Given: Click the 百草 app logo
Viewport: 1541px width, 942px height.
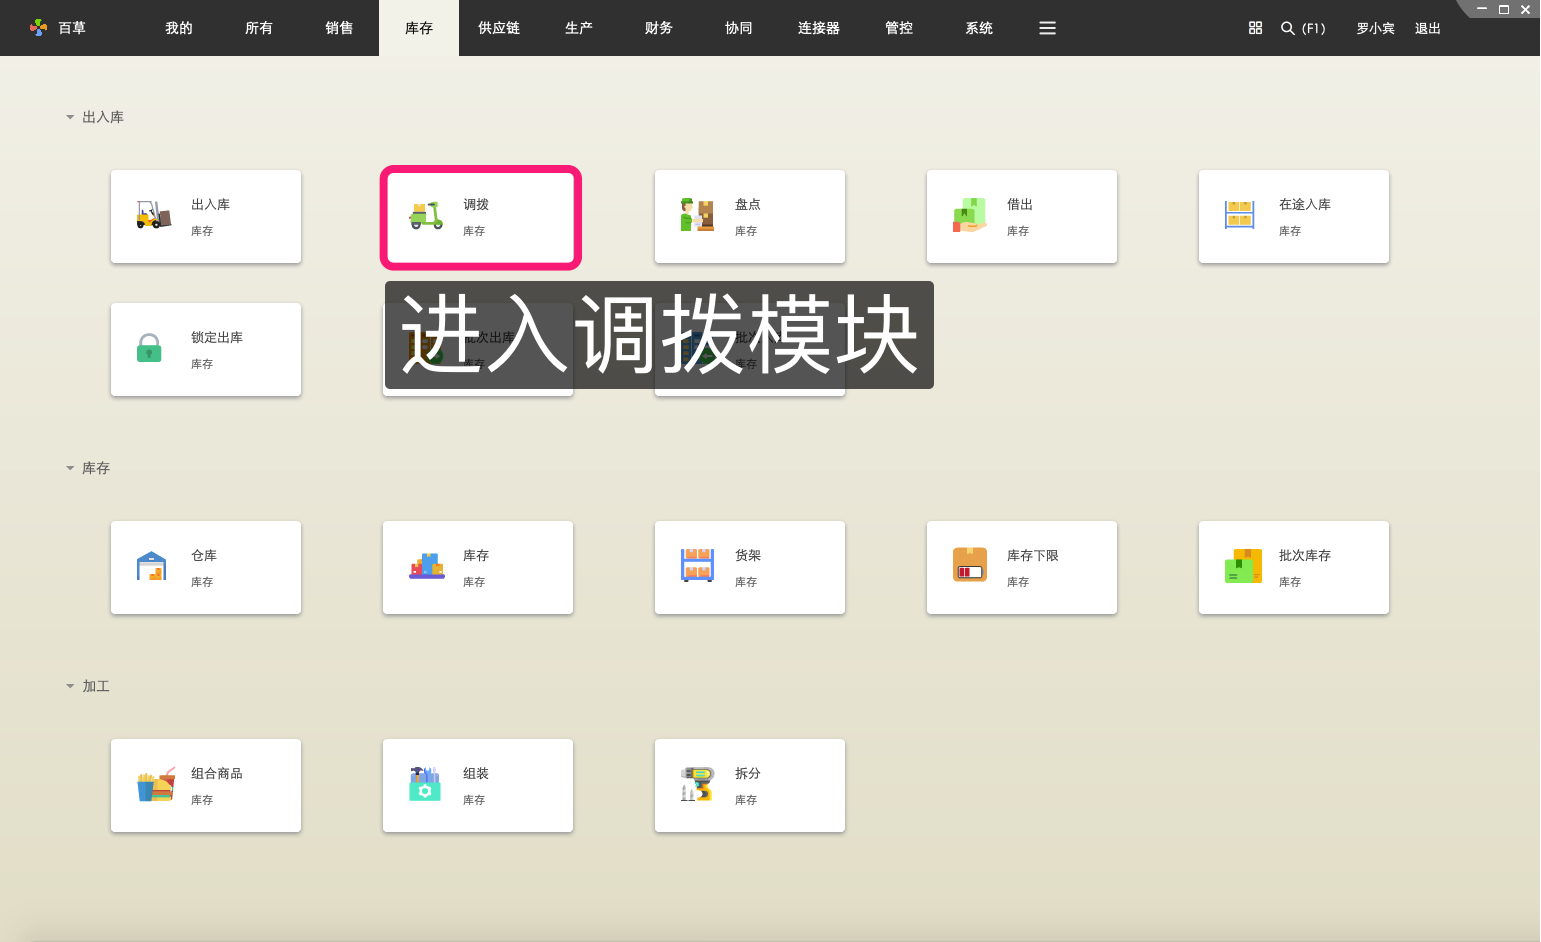Looking at the screenshot, I should point(39,28).
